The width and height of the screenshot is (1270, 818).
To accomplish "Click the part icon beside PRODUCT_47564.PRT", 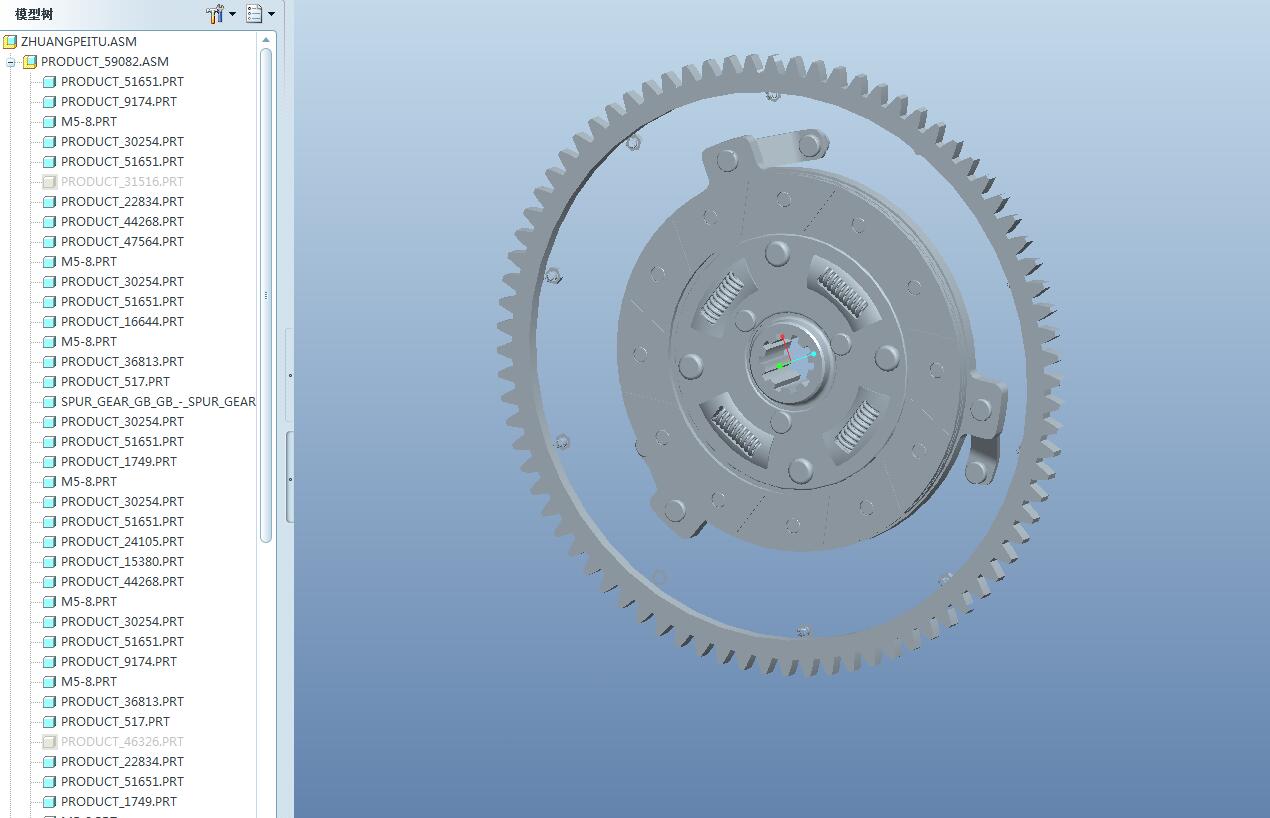I will (x=50, y=242).
